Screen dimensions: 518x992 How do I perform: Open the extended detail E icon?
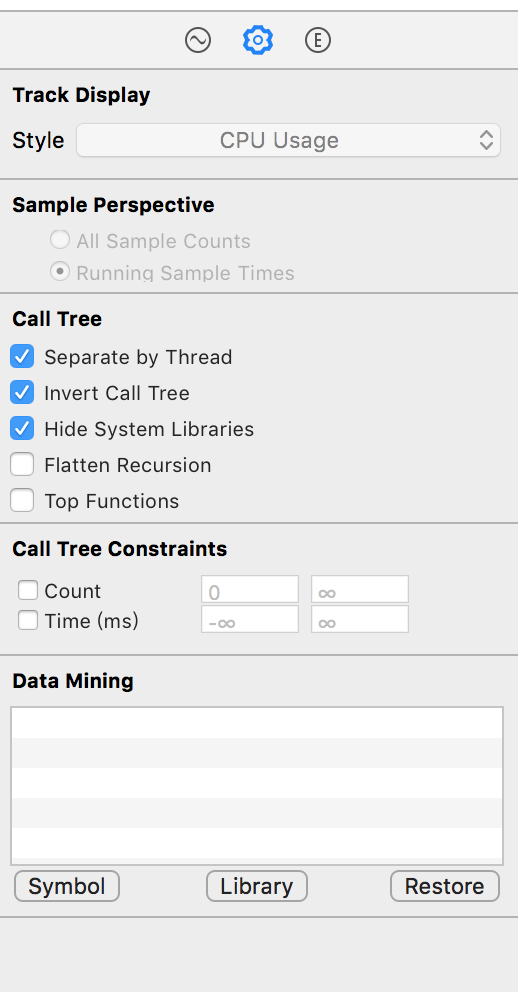[318, 41]
